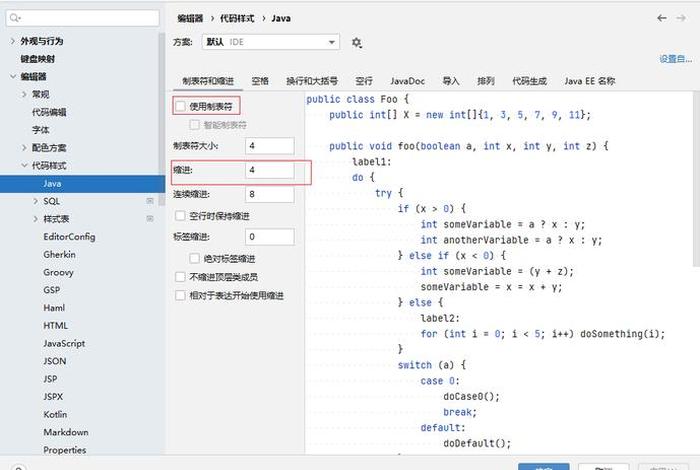The width and height of the screenshot is (700, 470).
Task: Click the icon beside the SQL row
Action: pos(150,201)
